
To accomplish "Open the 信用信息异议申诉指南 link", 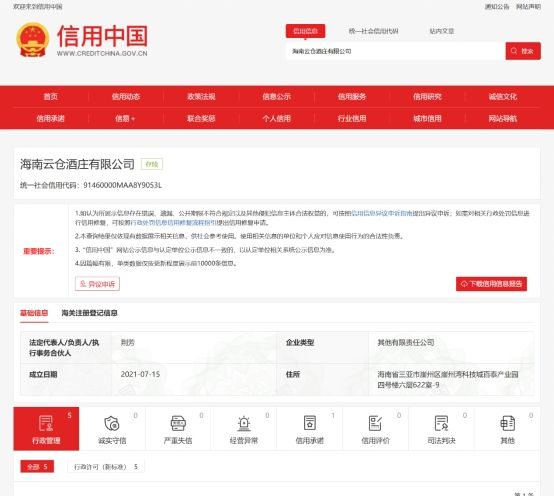I will pos(382,213).
